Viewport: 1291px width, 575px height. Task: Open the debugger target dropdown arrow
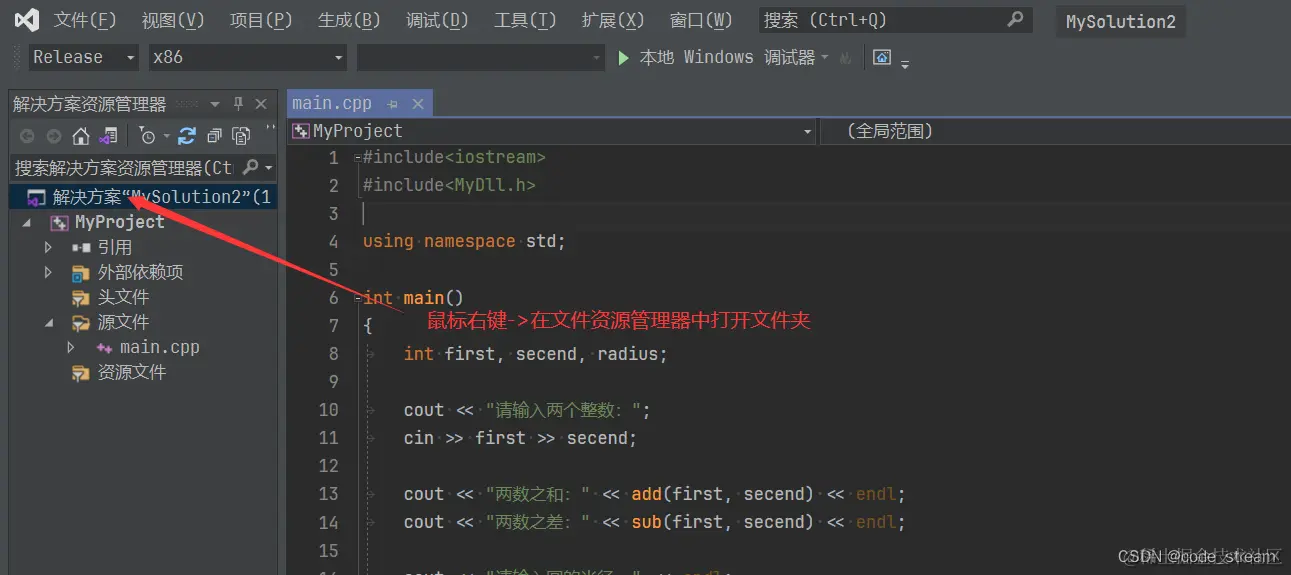[825, 58]
